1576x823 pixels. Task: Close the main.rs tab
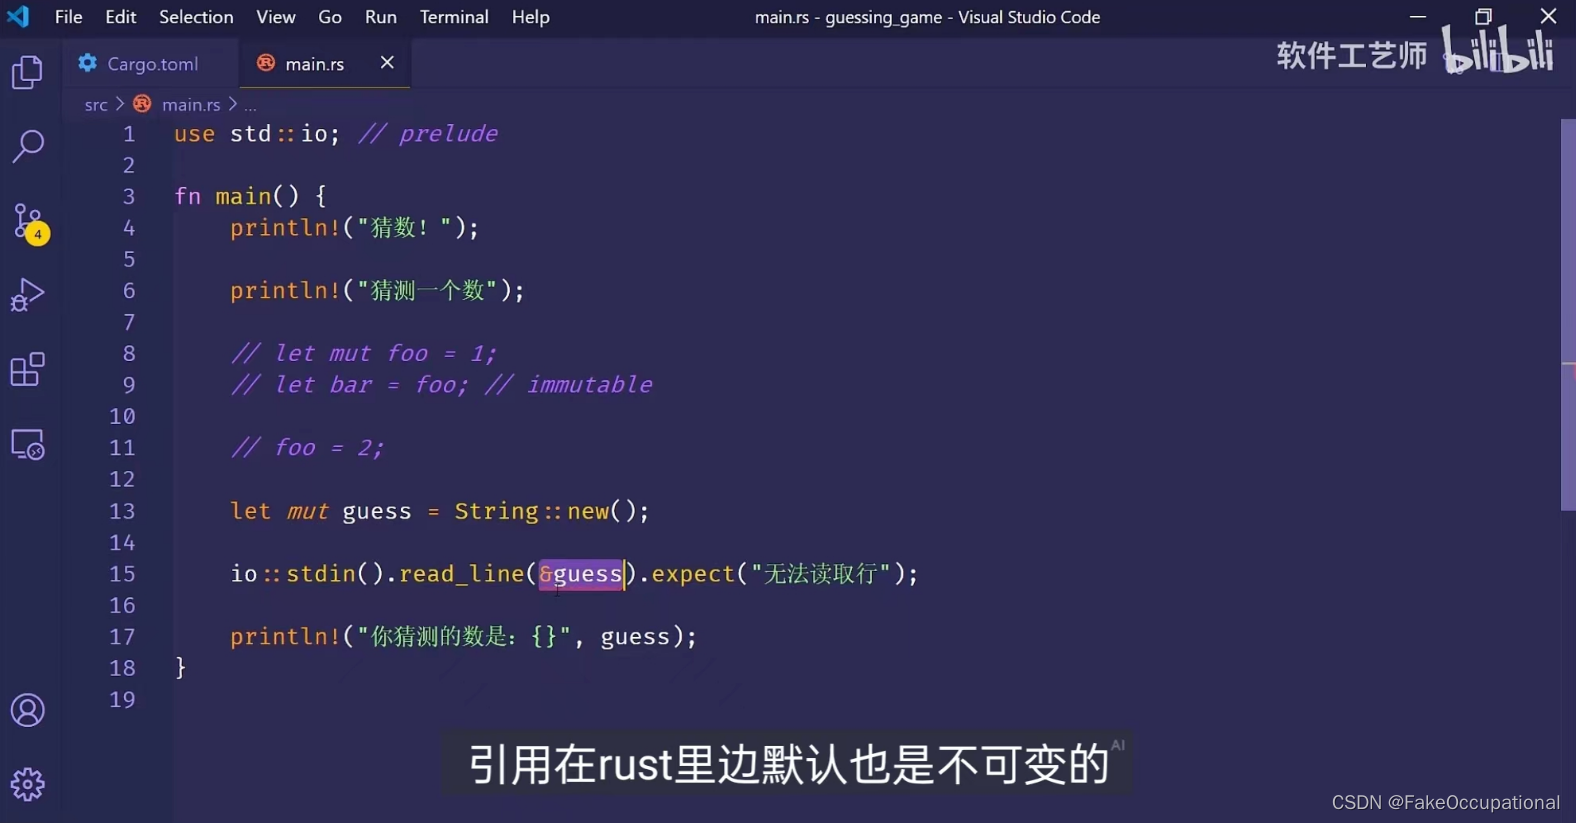click(x=387, y=63)
